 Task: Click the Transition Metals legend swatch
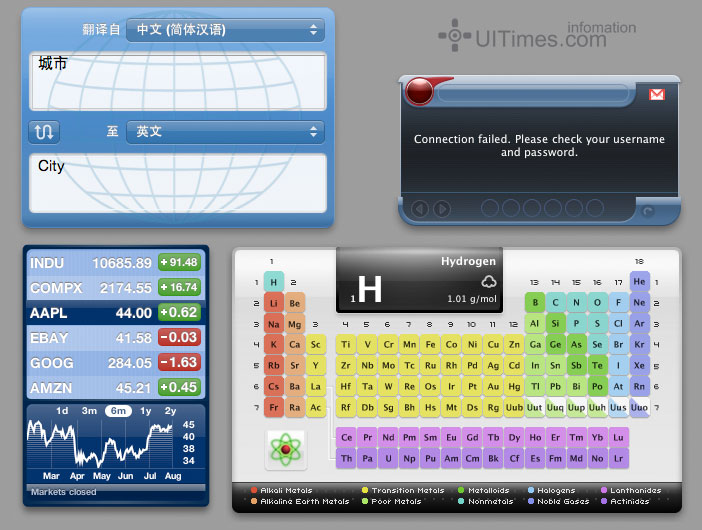(x=365, y=490)
